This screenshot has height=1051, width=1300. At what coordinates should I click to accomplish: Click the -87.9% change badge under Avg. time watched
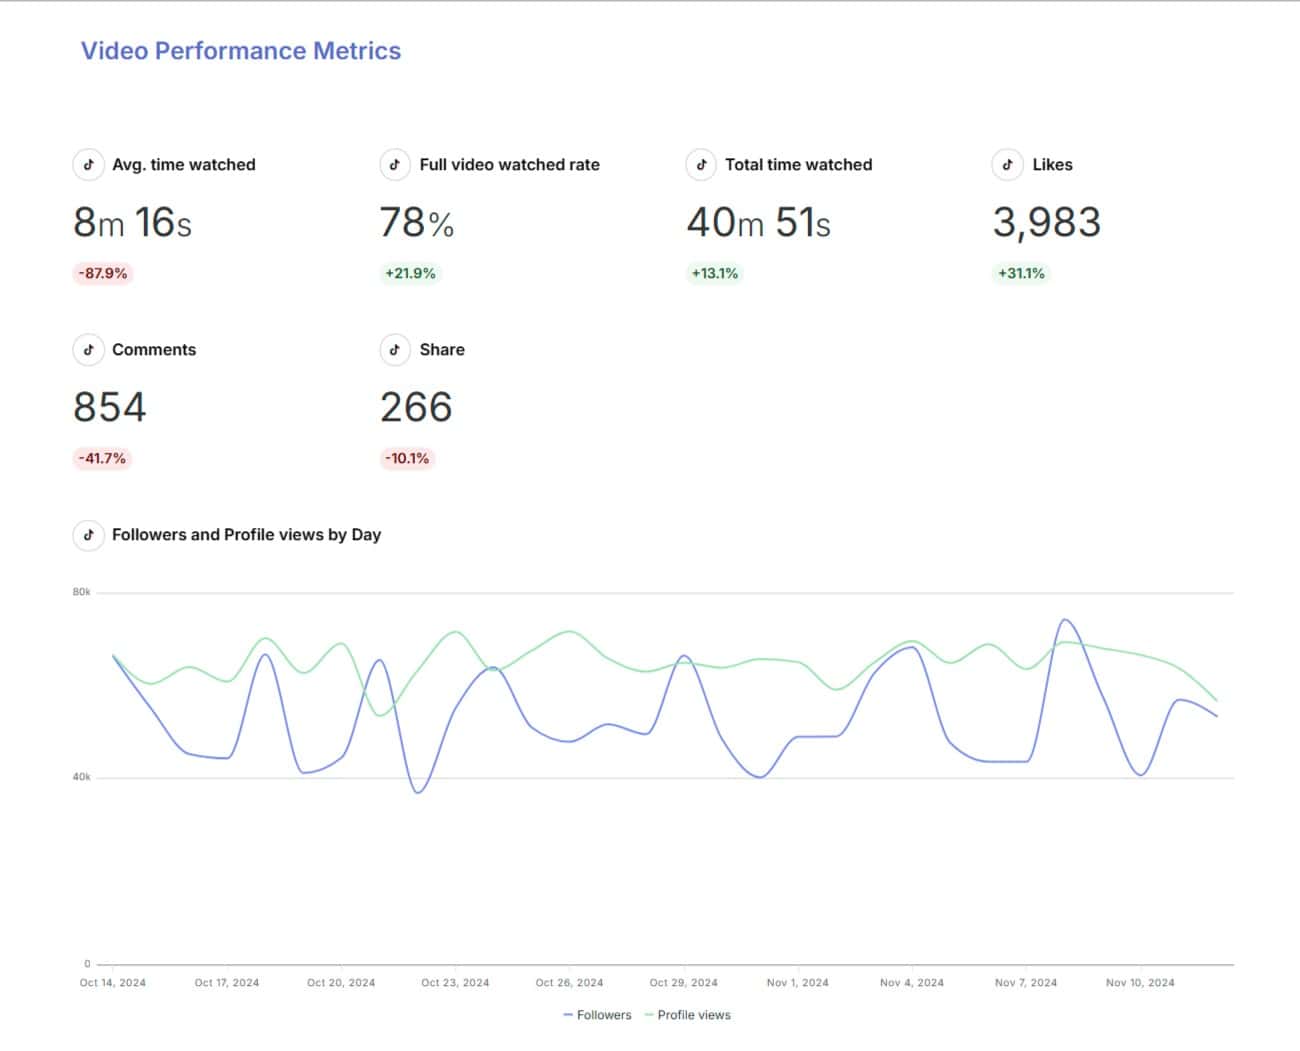[101, 272]
